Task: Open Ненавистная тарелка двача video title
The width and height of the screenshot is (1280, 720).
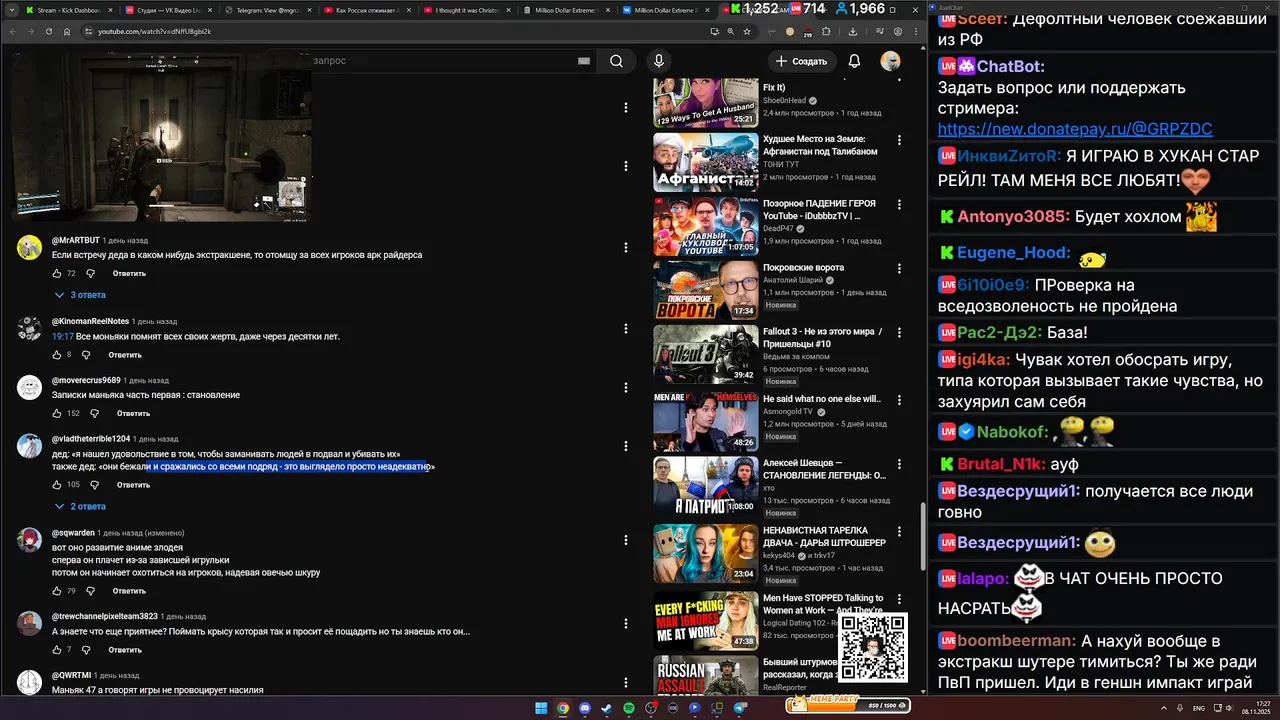Action: (824, 536)
